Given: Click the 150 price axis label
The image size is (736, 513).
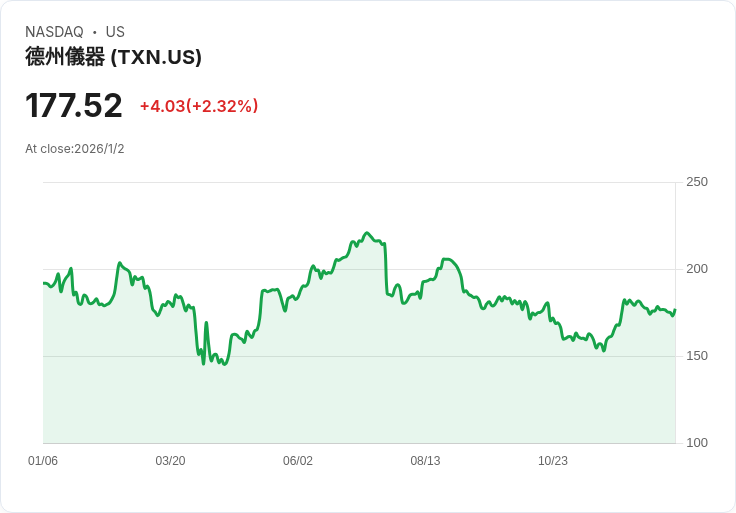Looking at the screenshot, I should coord(697,356).
